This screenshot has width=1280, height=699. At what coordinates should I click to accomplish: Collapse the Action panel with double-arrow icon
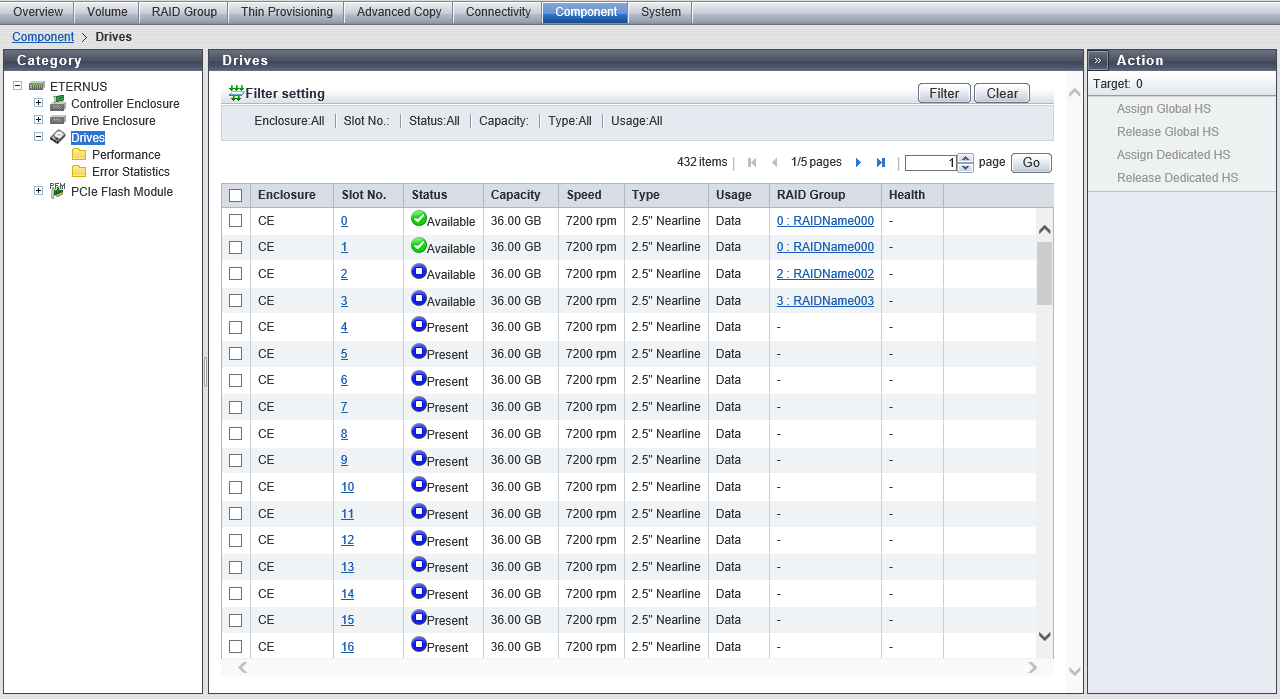click(1098, 61)
